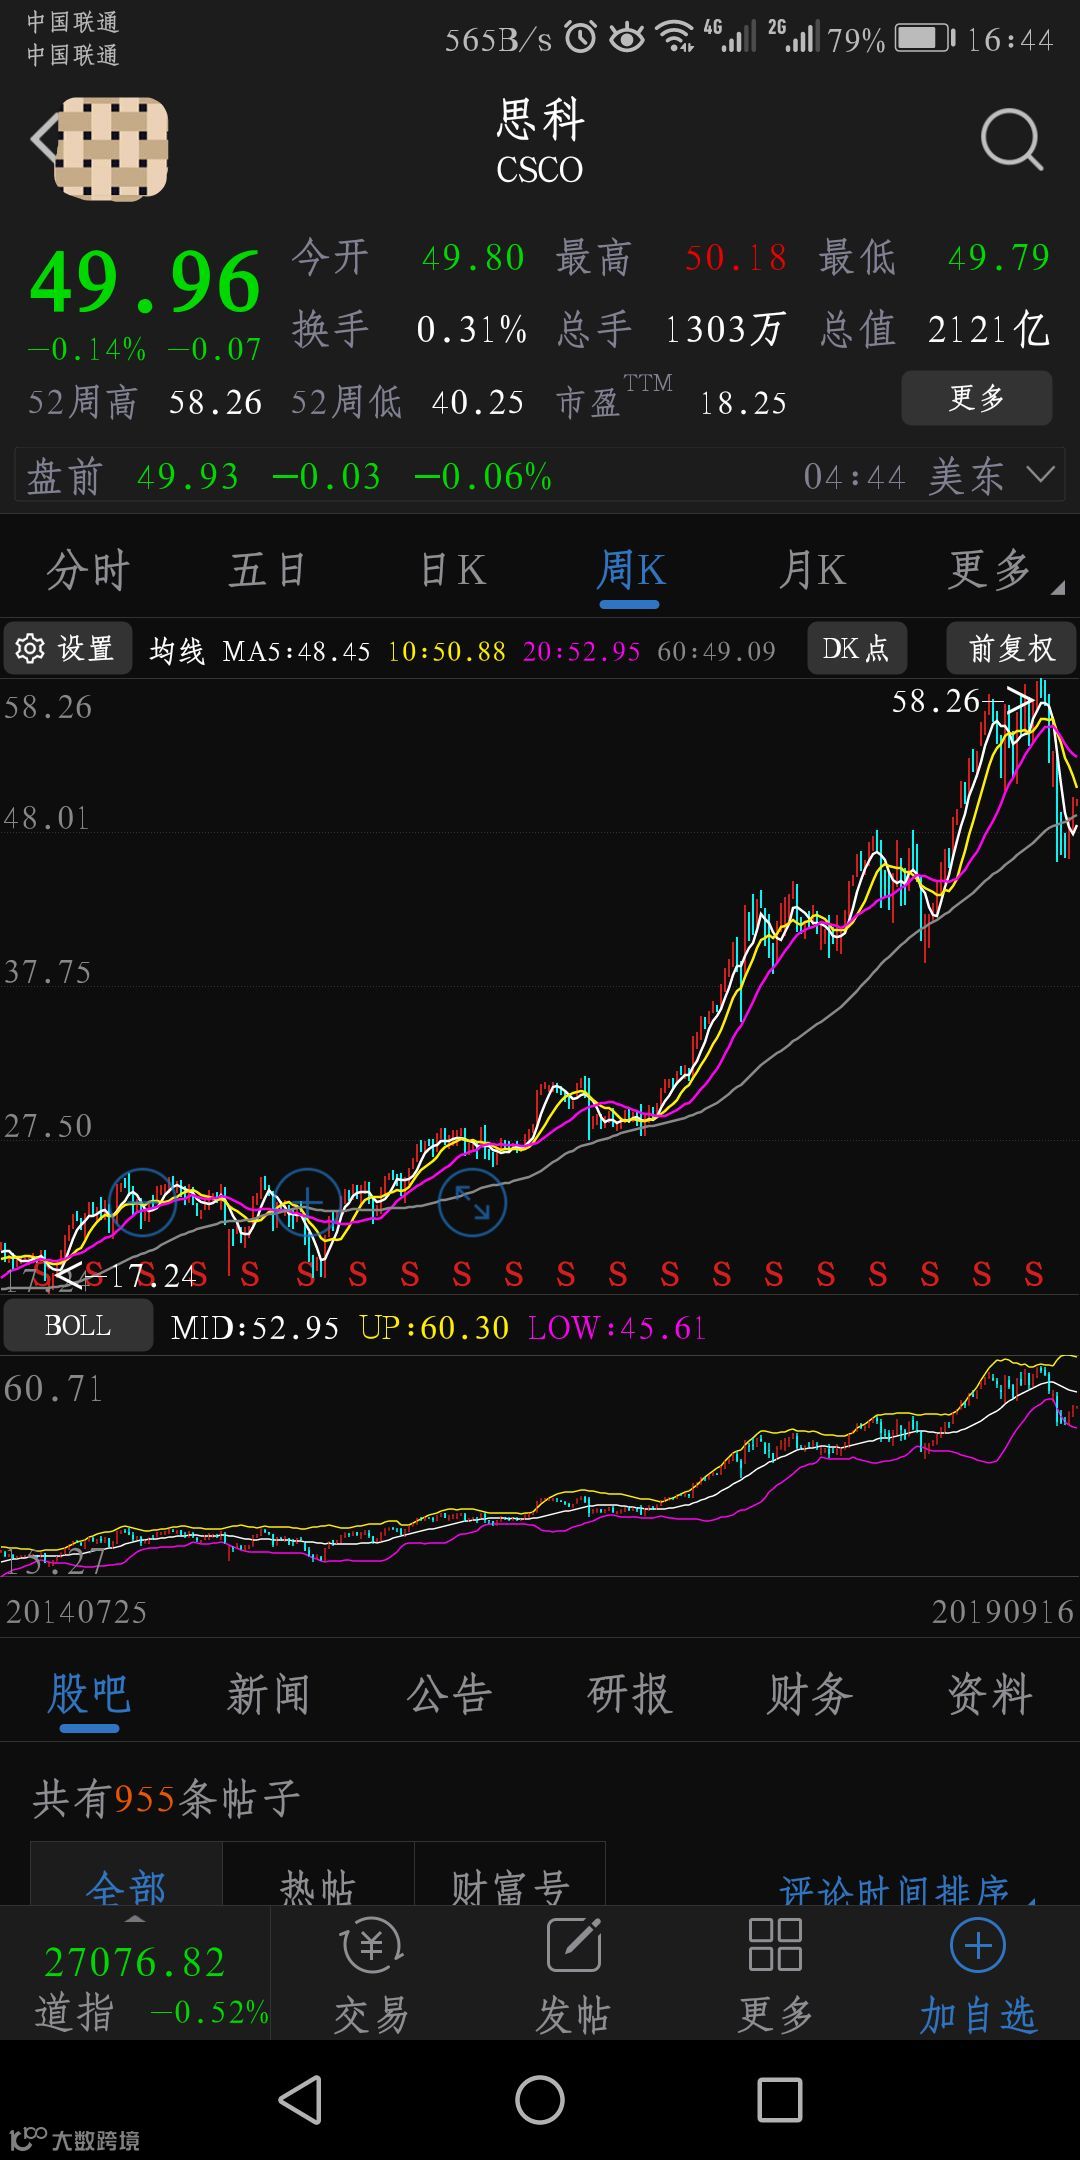Tap the chart end date 20190916
Viewport: 1080px width, 2160px height.
point(1002,1612)
